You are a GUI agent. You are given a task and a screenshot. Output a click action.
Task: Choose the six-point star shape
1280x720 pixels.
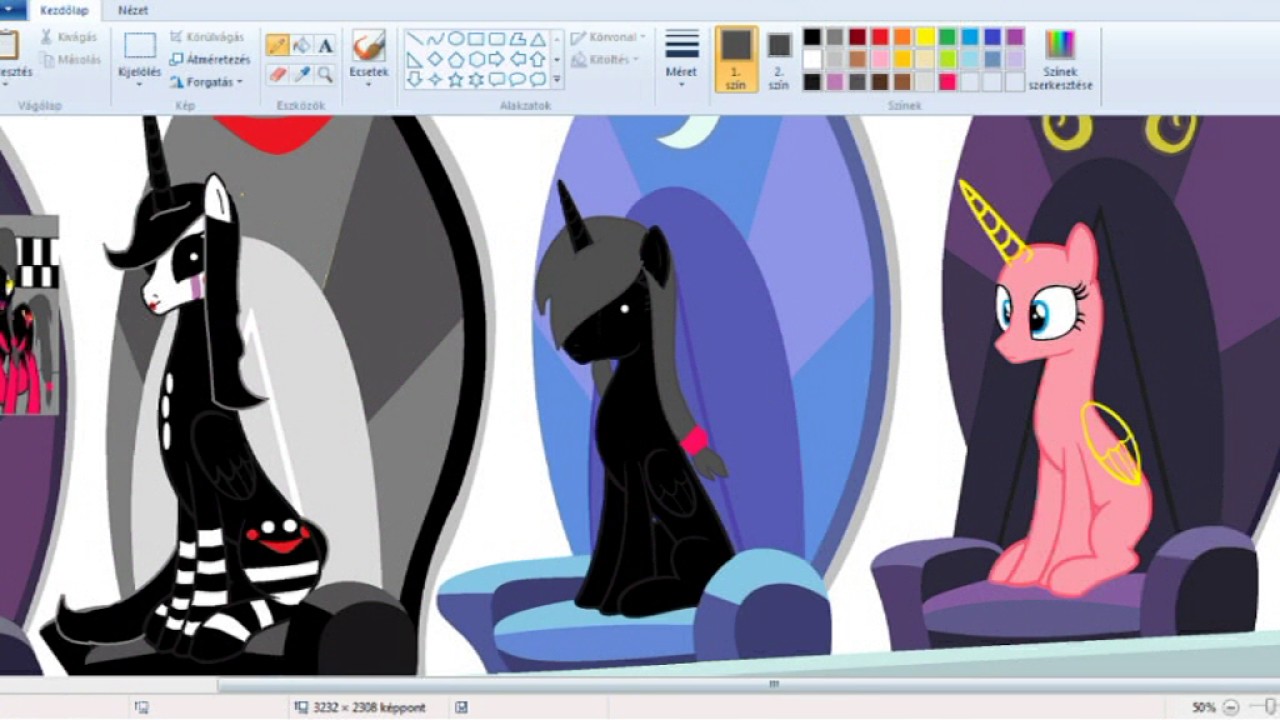(x=476, y=79)
